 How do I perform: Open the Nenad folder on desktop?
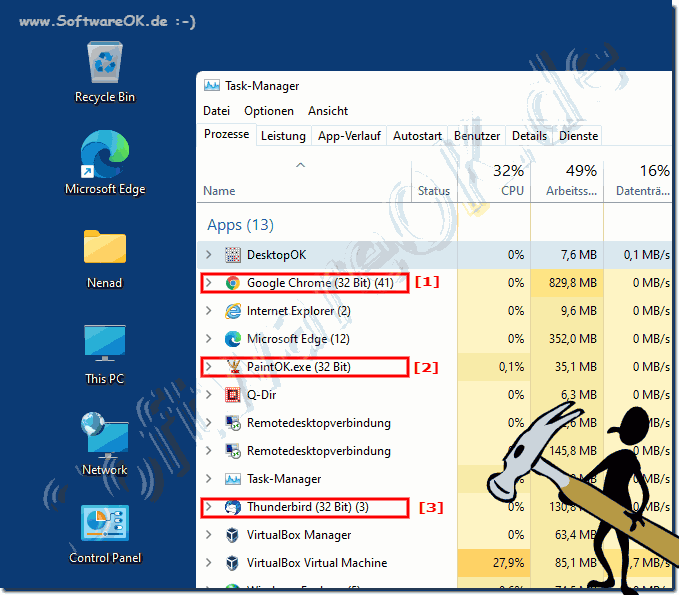105,259
